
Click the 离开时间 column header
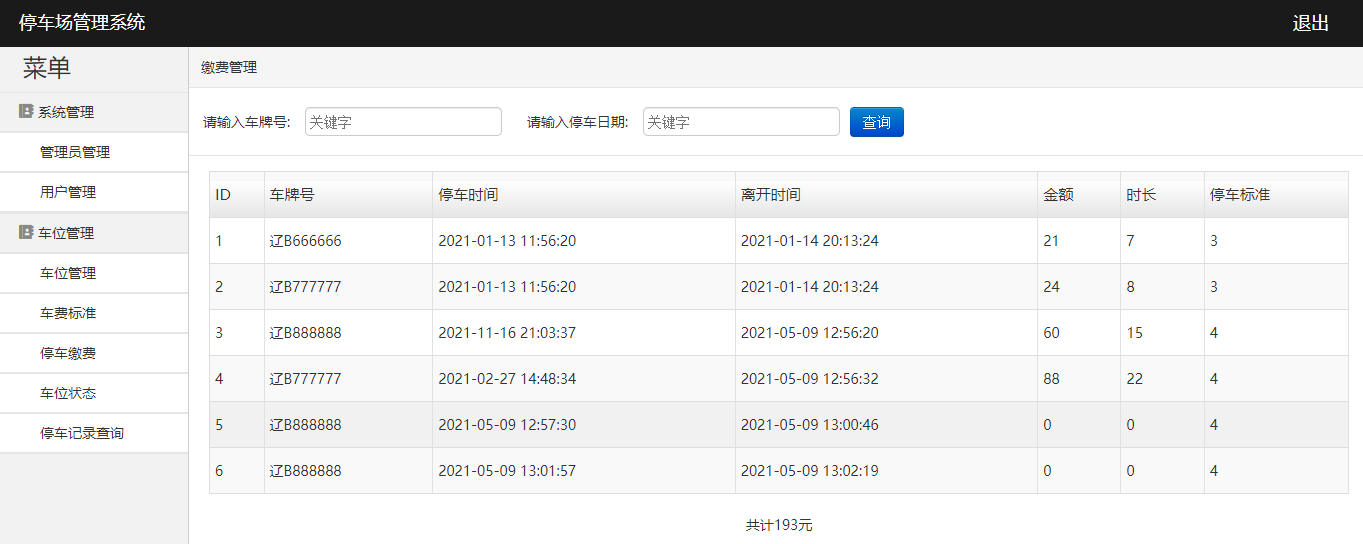[x=886, y=195]
